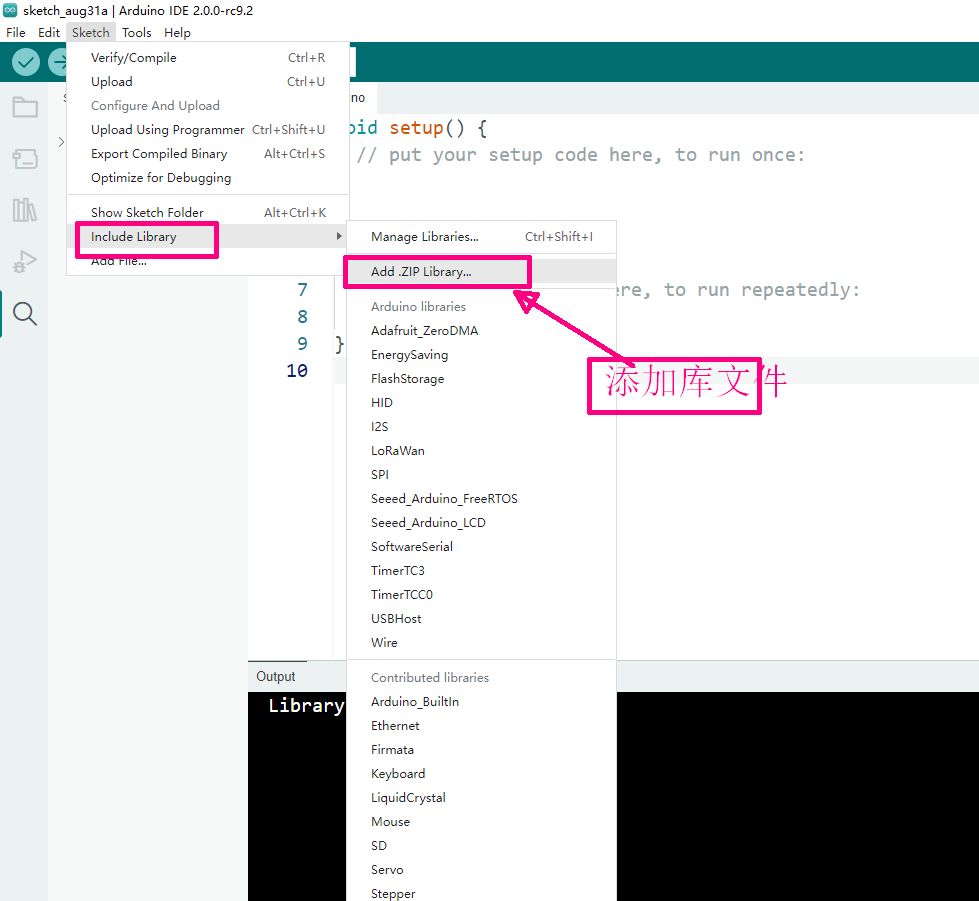This screenshot has height=901, width=979.
Task: Include the Seeed_Arduino_LCD library
Action: 481,523
